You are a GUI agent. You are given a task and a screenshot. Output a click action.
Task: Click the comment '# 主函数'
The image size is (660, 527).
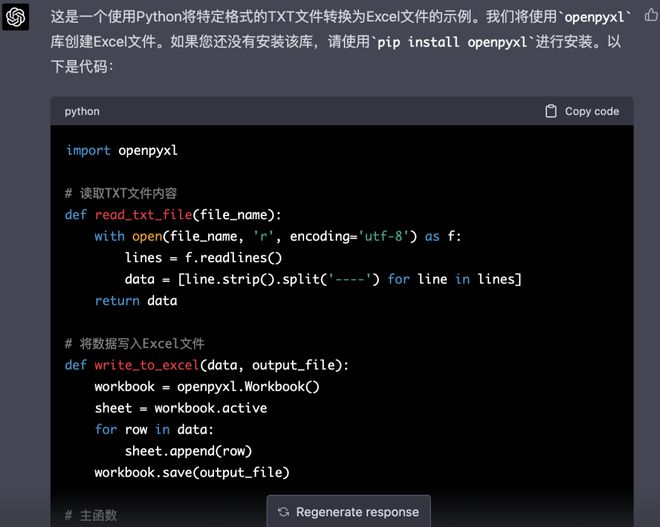pos(91,515)
